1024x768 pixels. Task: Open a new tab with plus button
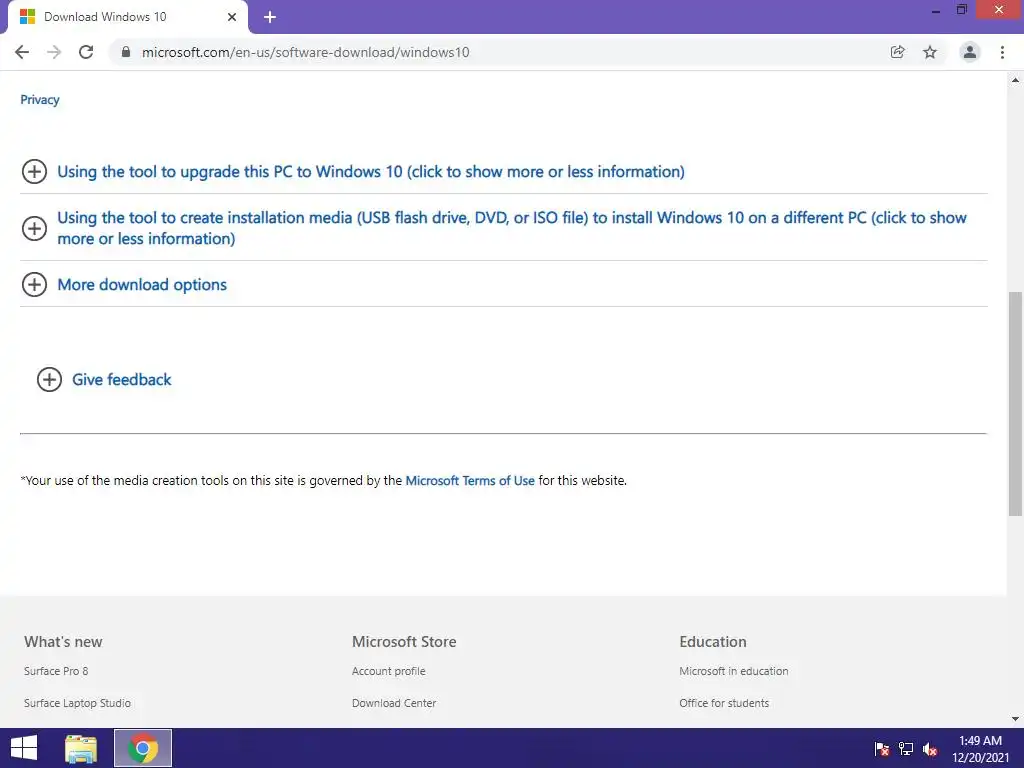pos(270,17)
